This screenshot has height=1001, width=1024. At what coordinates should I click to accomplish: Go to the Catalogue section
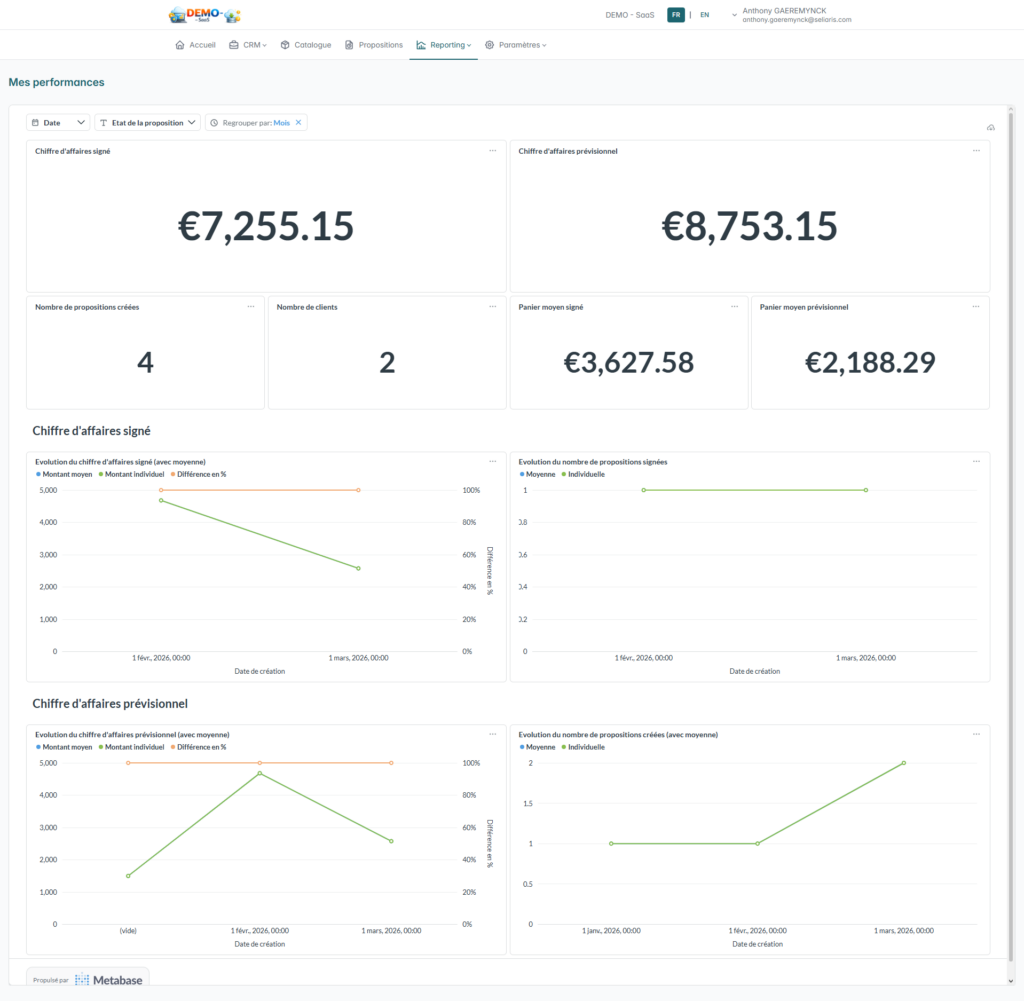tap(305, 45)
